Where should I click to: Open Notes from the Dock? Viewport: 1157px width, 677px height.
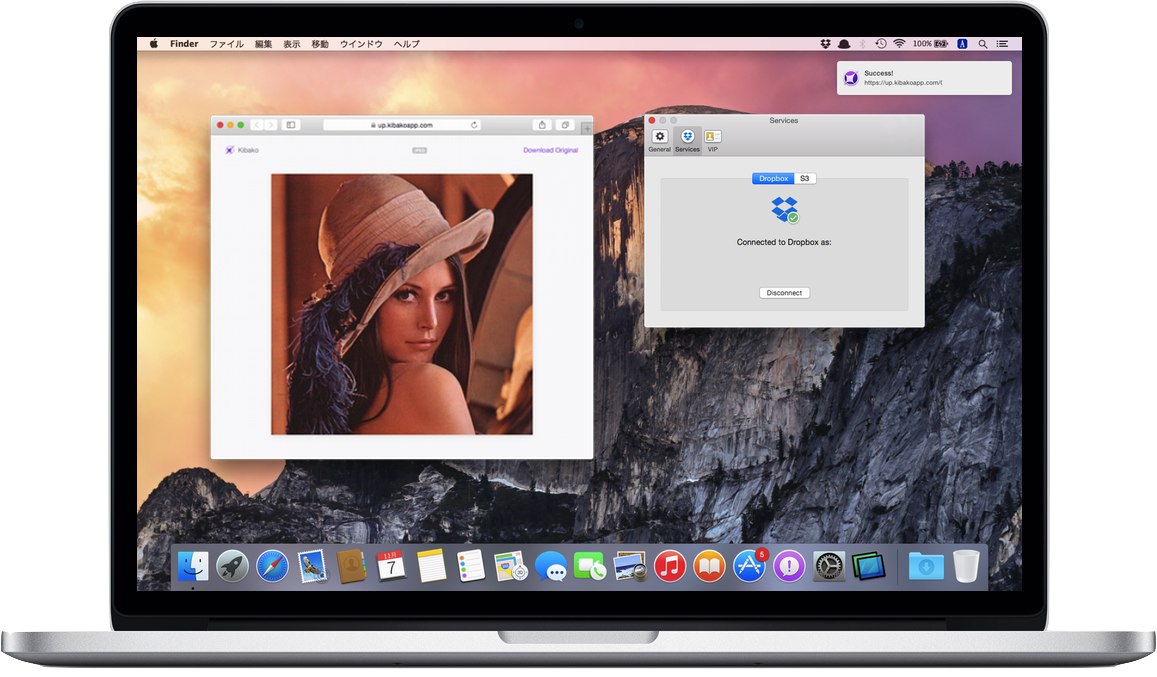(431, 567)
